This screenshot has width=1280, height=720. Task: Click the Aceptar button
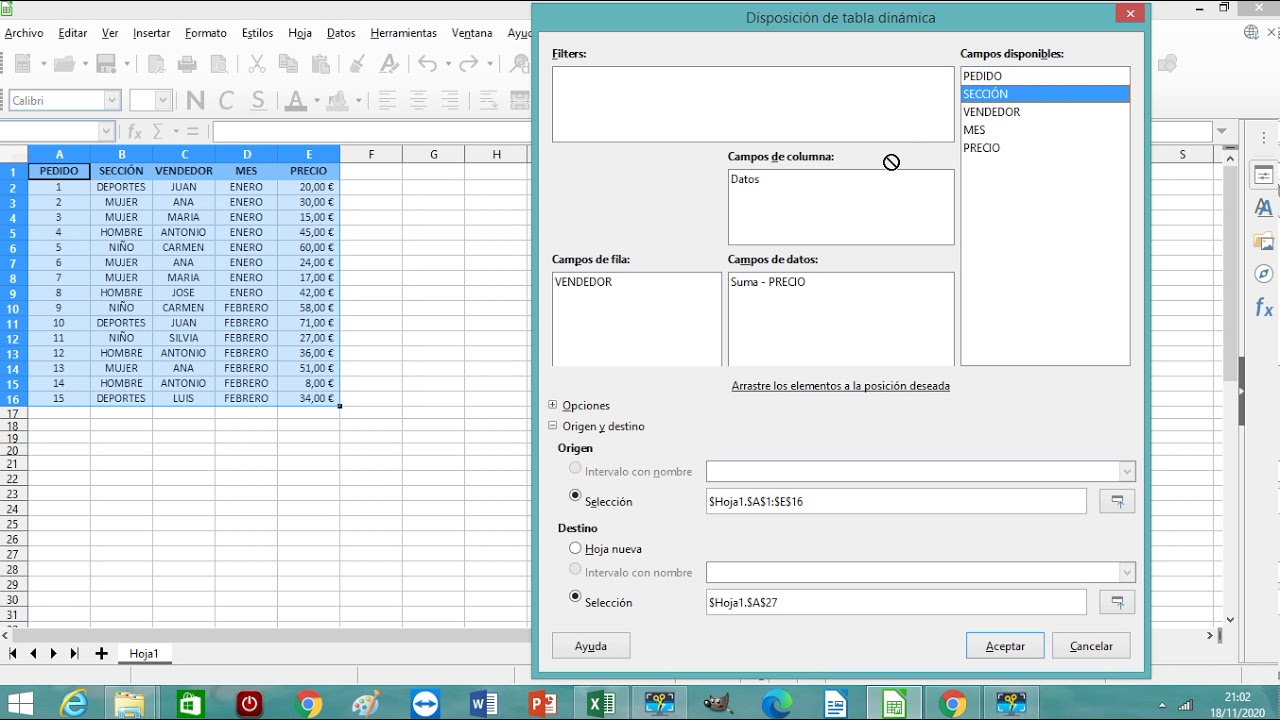pos(1005,646)
